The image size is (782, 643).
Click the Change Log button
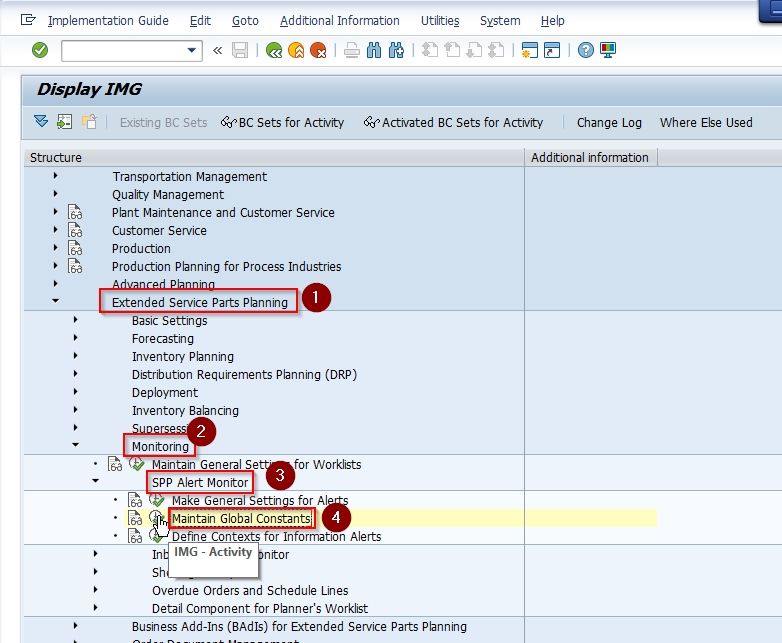[609, 123]
